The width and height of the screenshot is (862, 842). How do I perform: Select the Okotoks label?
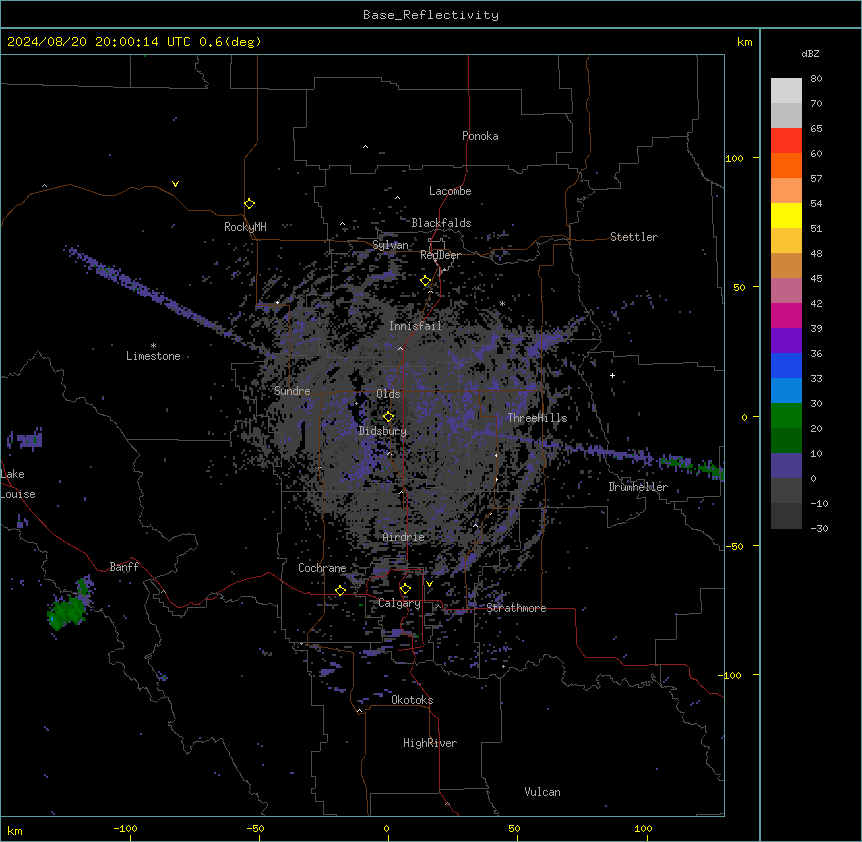pyautogui.click(x=412, y=700)
